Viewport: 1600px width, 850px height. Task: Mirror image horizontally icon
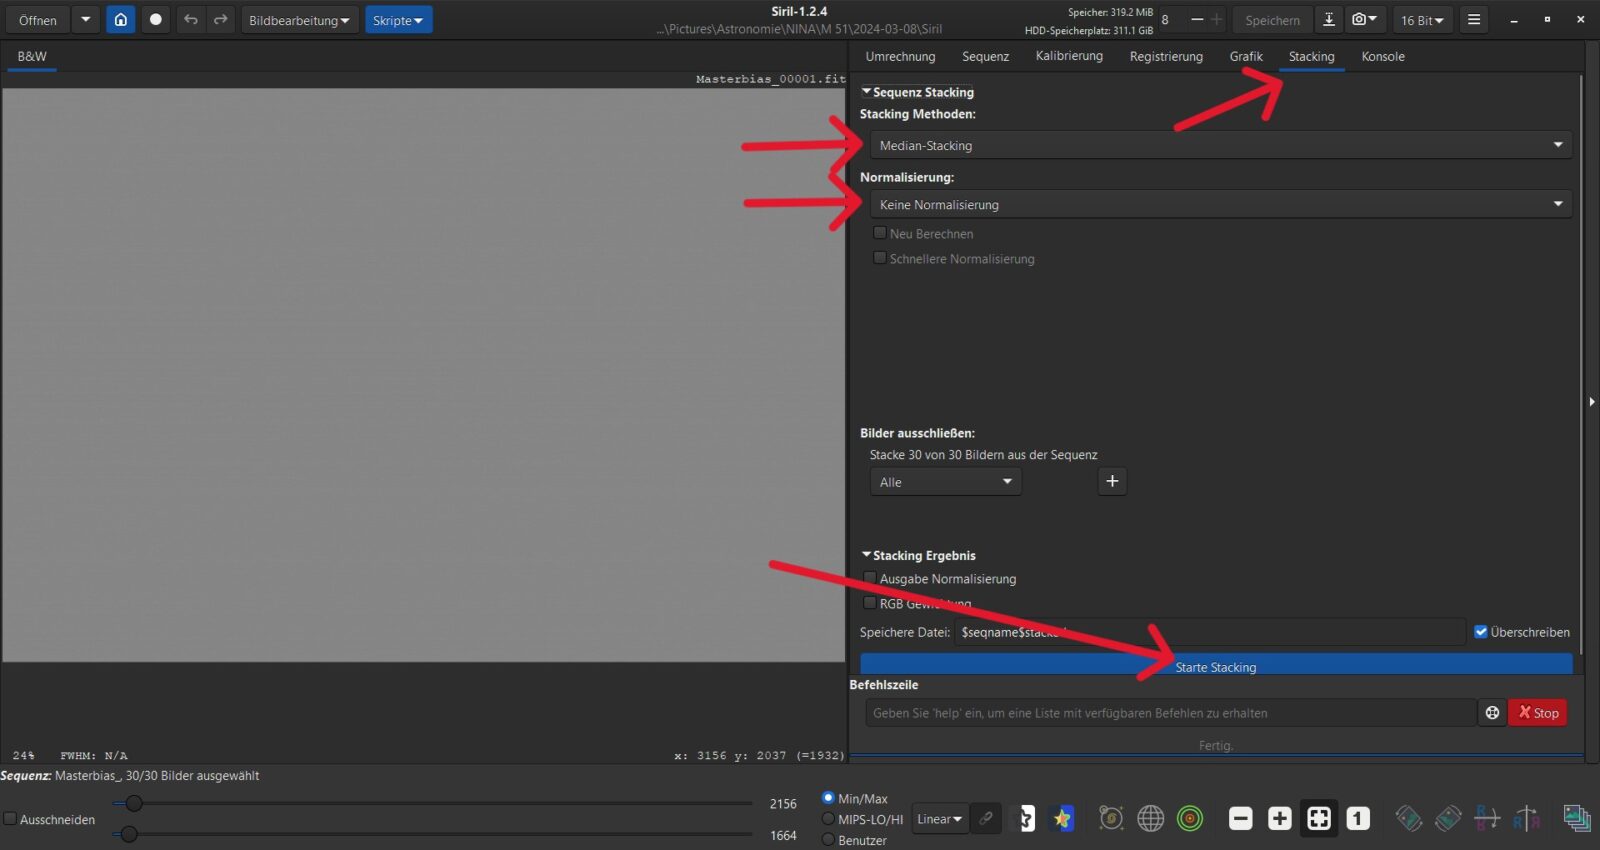1486,819
